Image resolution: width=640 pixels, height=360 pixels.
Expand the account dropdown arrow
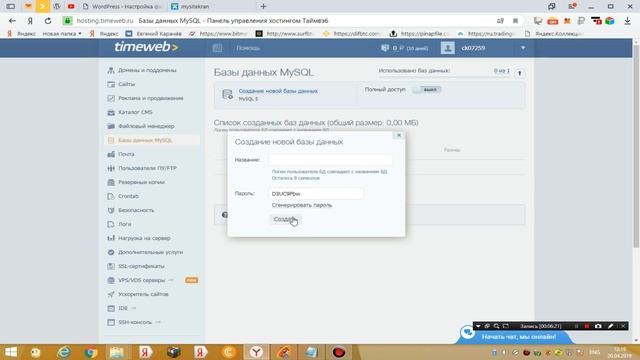point(523,48)
